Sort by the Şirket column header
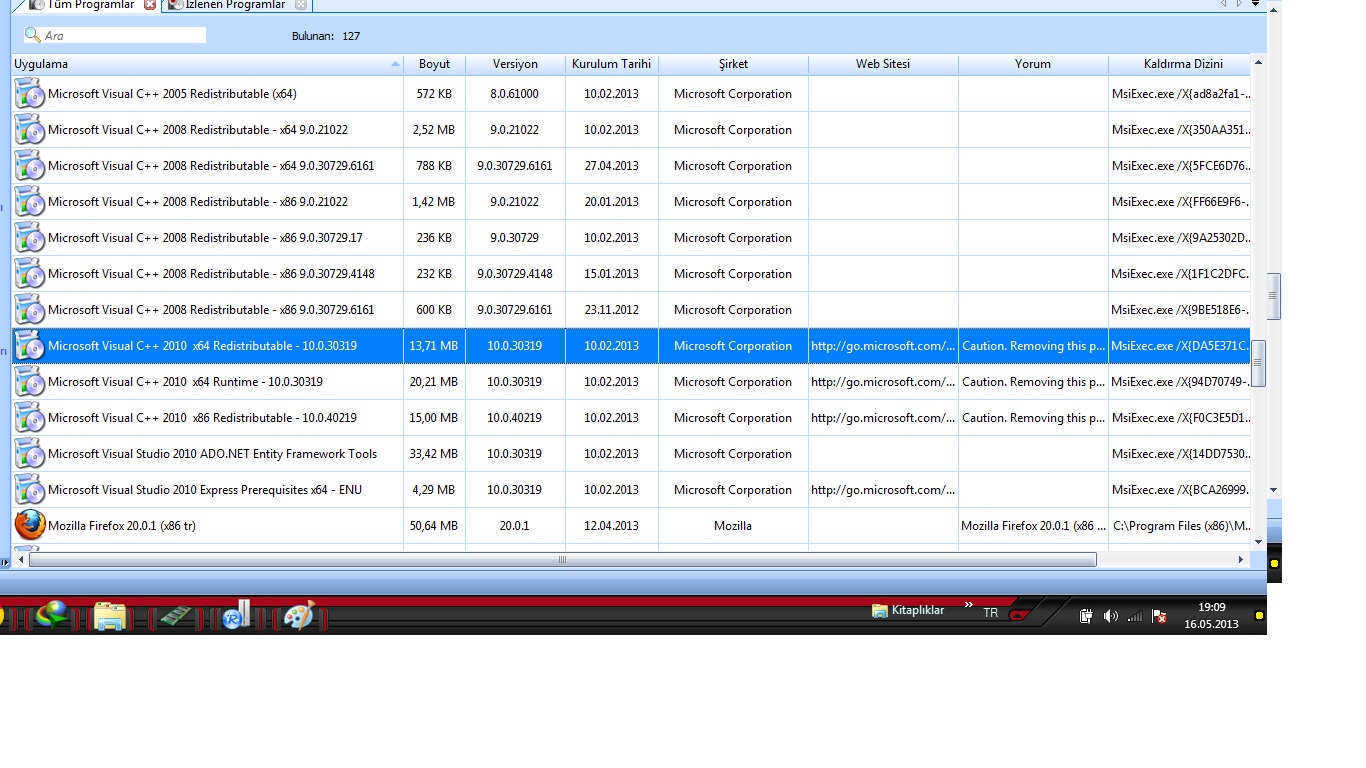Image resolution: width=1366 pixels, height=768 pixels. (733, 64)
